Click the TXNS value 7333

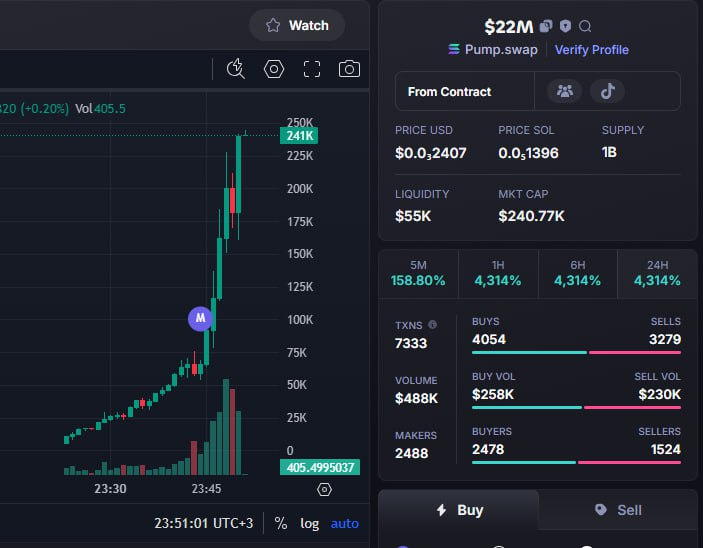coord(411,344)
